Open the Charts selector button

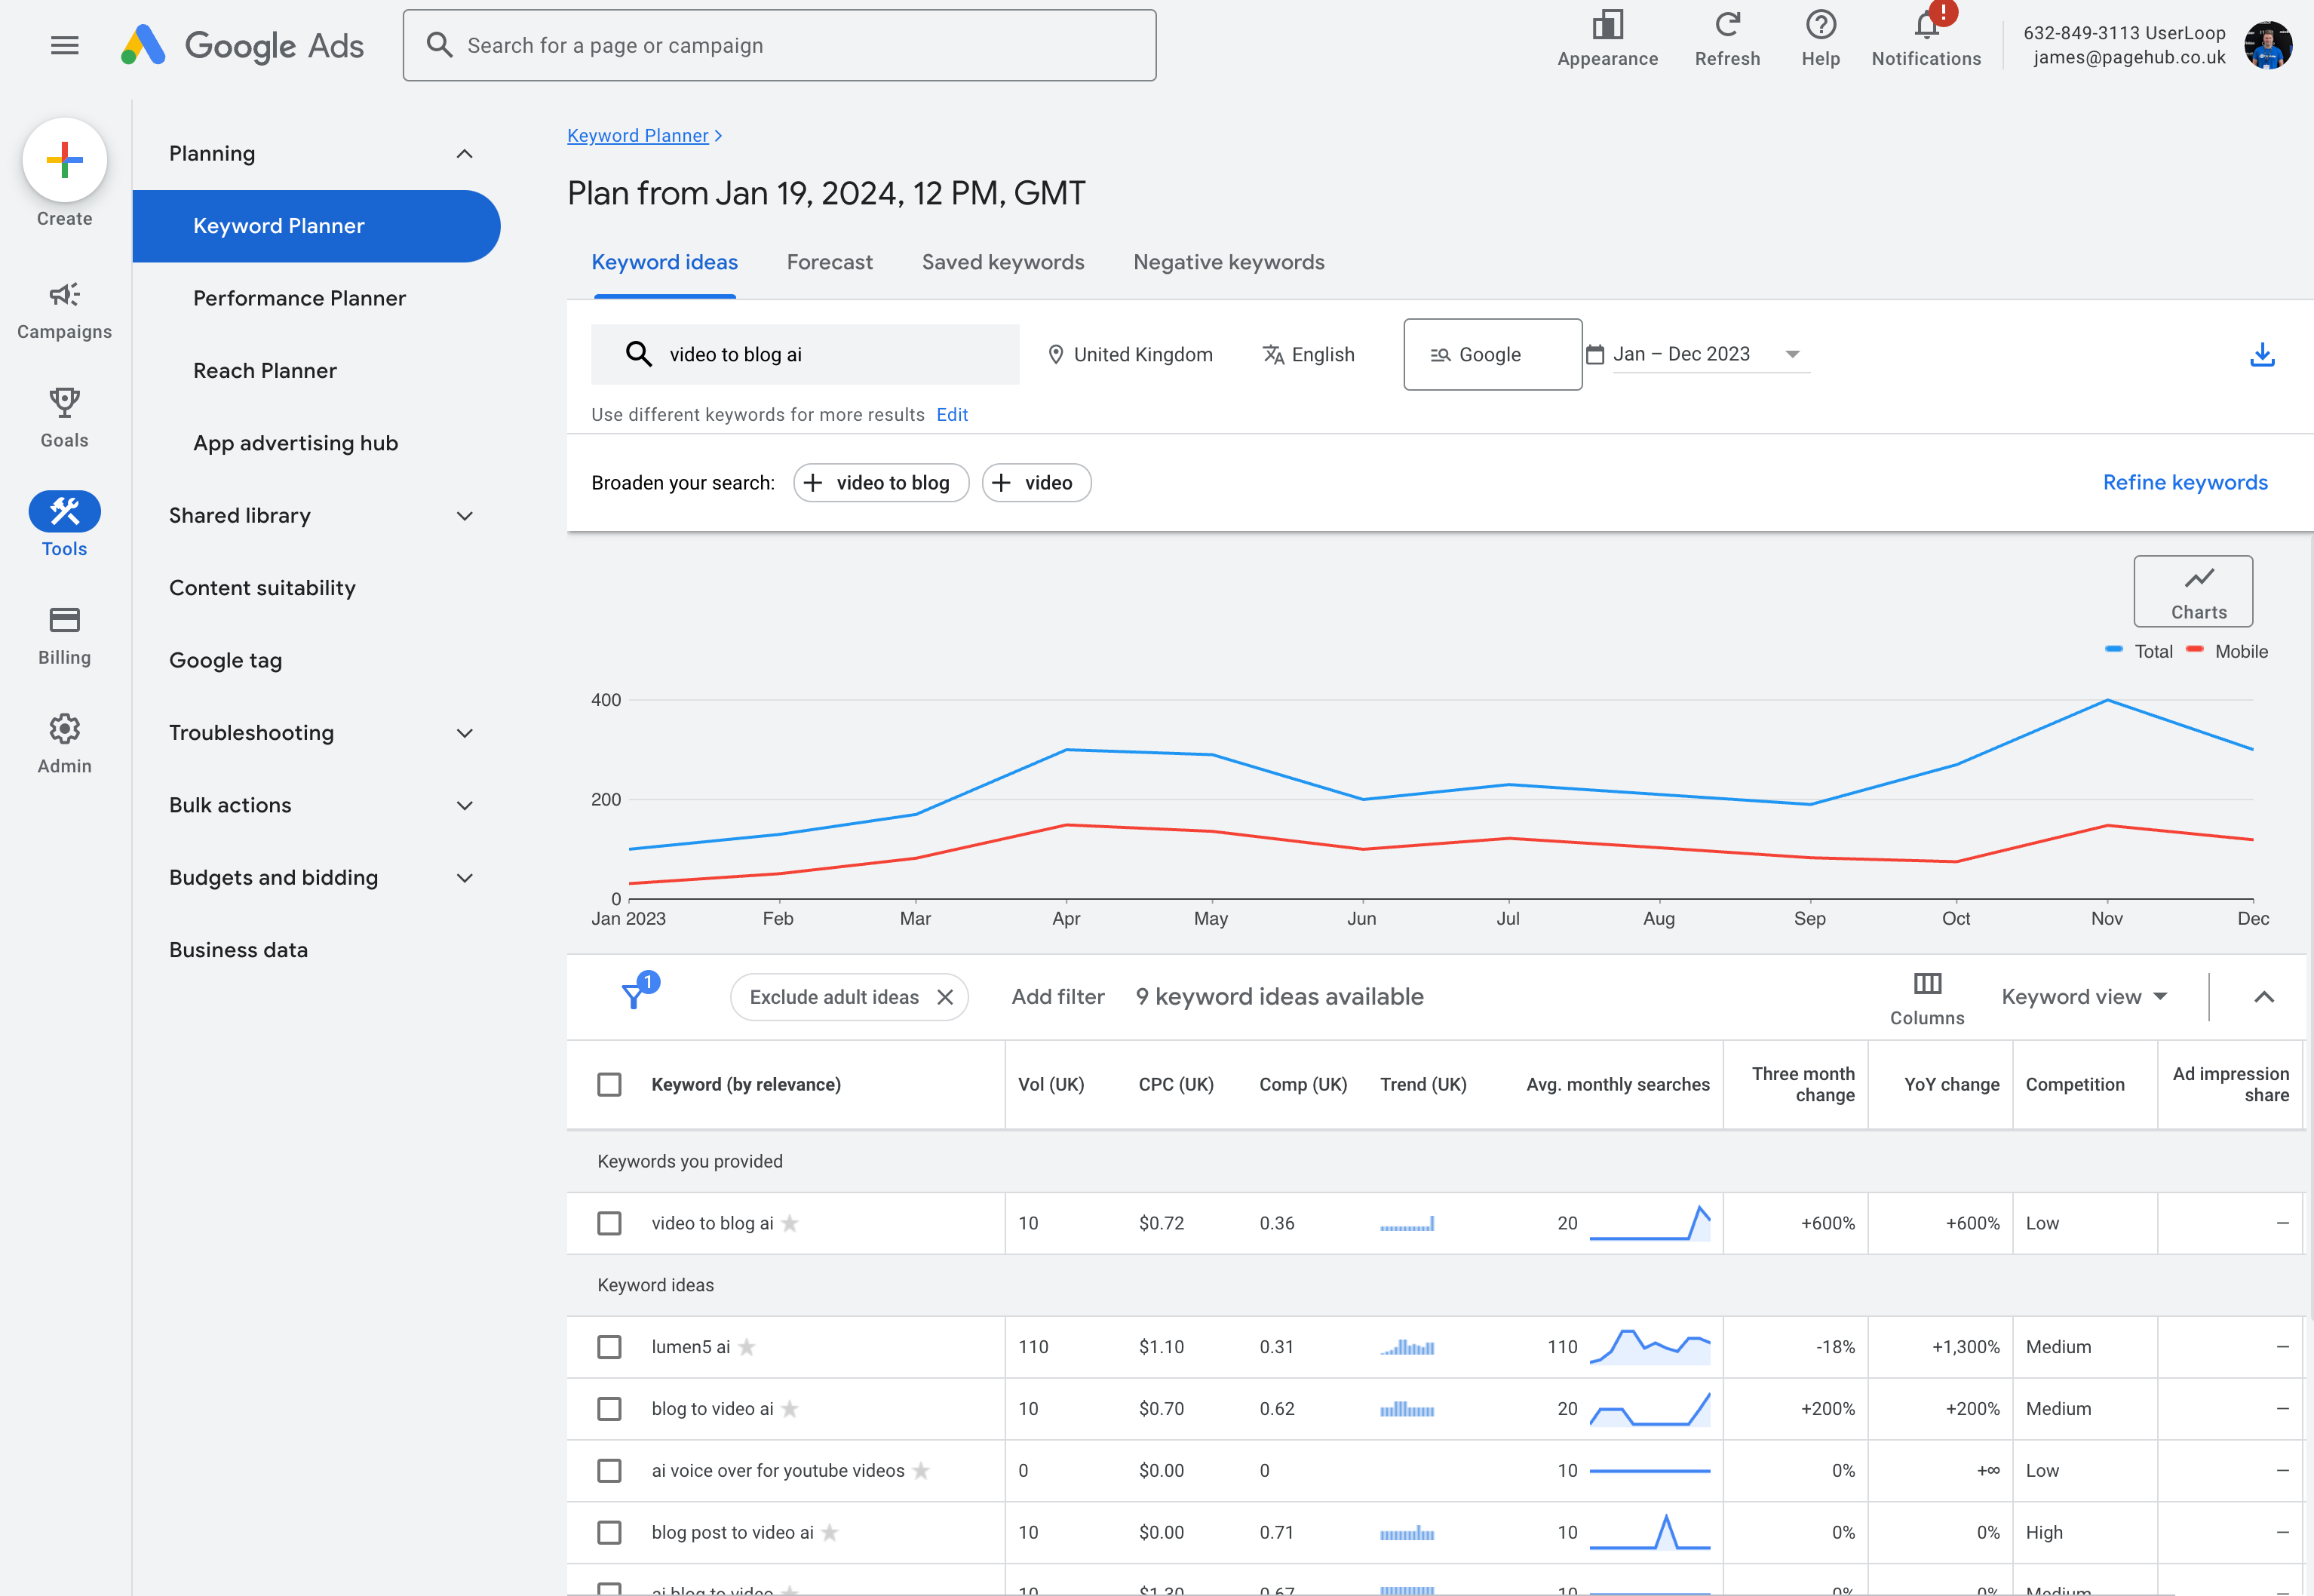pos(2193,591)
